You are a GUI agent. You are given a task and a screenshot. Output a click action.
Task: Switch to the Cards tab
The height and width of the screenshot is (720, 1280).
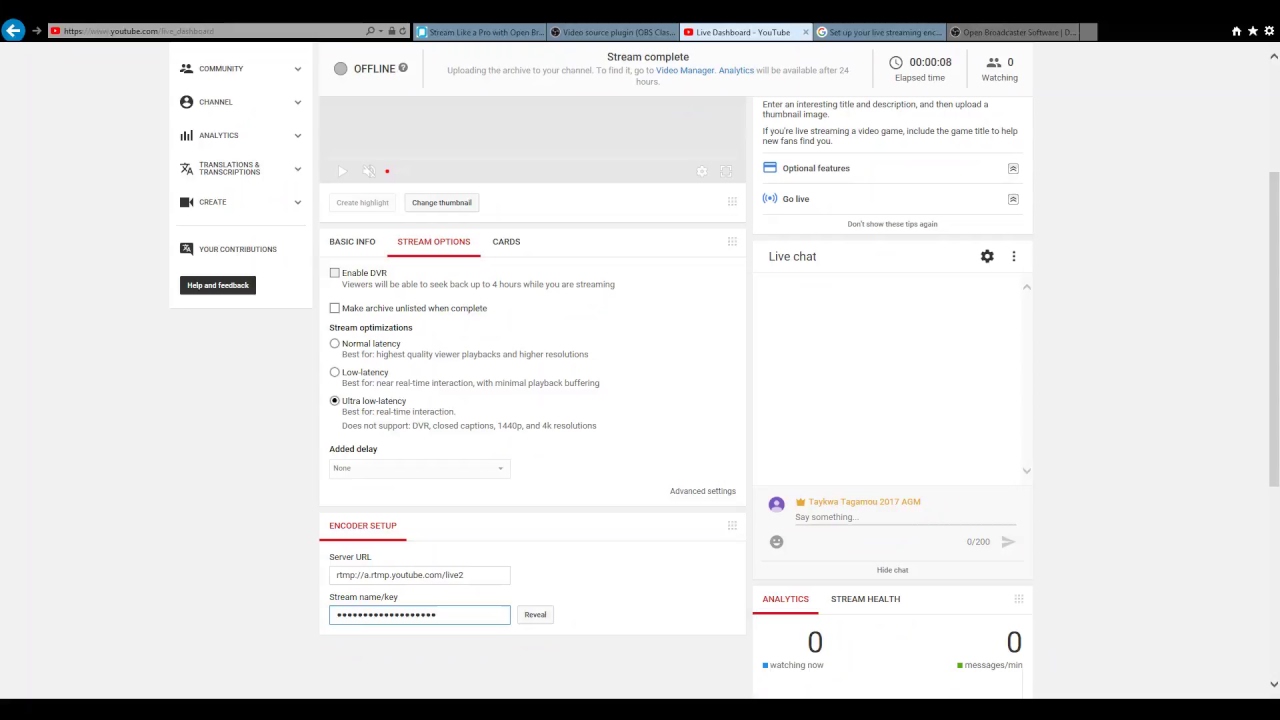tap(506, 242)
